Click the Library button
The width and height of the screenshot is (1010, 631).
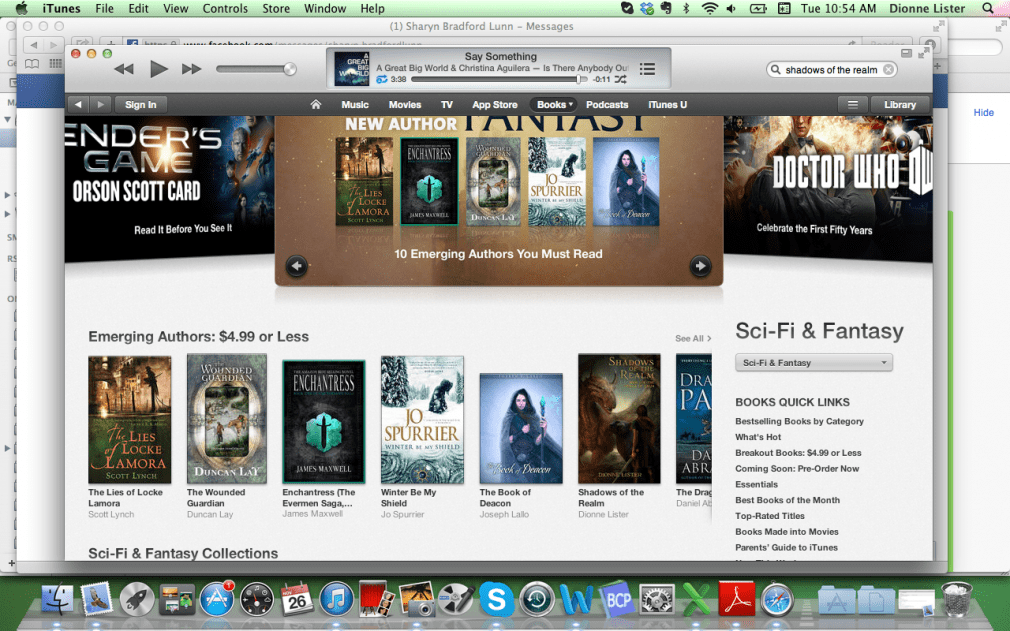click(x=900, y=104)
